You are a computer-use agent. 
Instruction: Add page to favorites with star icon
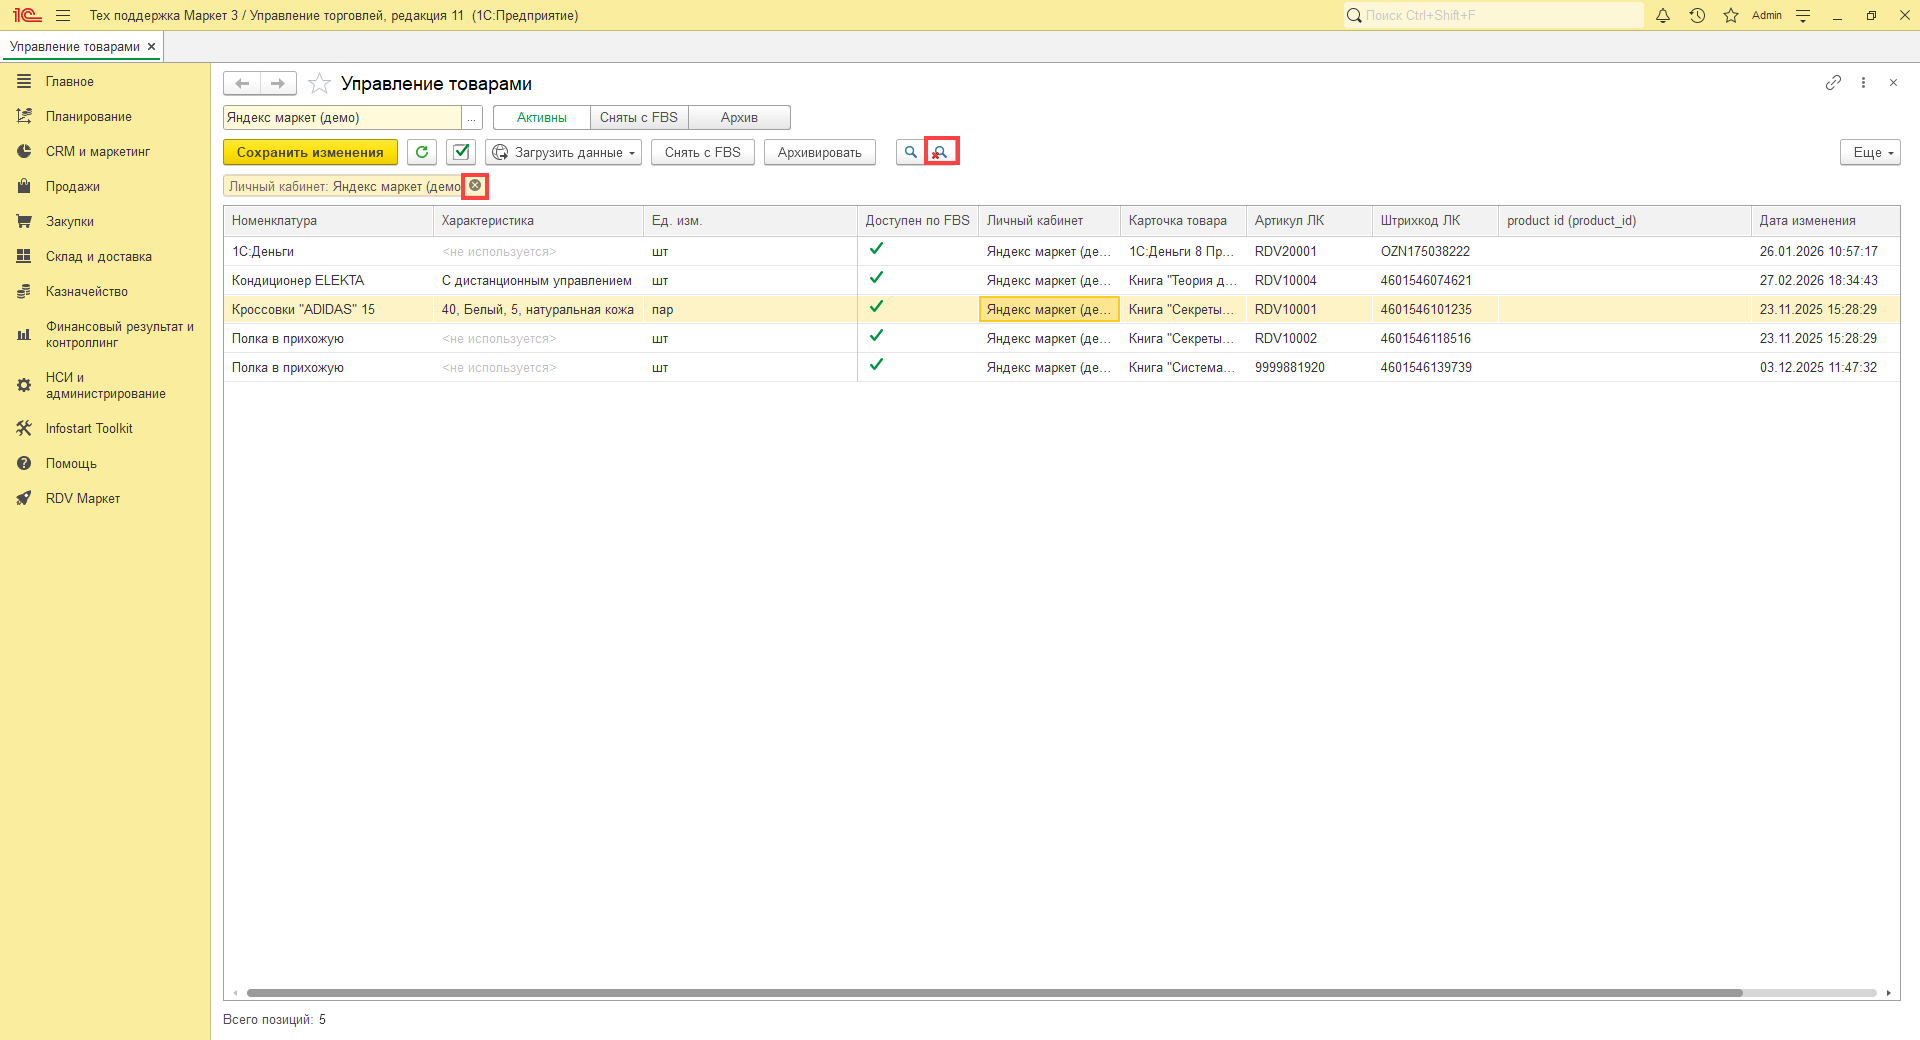click(x=319, y=84)
